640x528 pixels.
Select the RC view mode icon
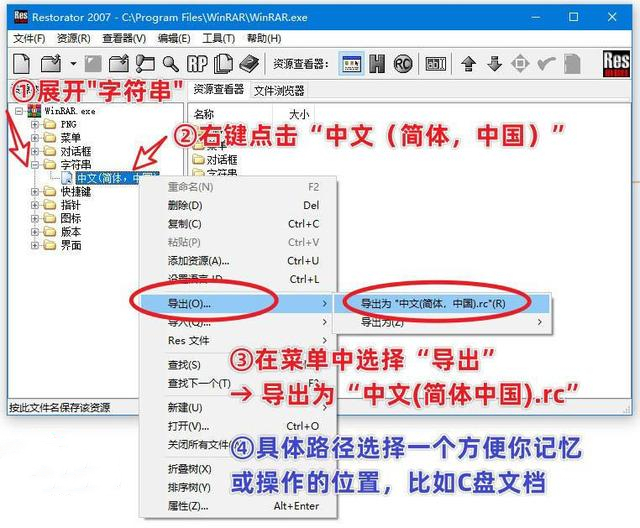pos(403,64)
